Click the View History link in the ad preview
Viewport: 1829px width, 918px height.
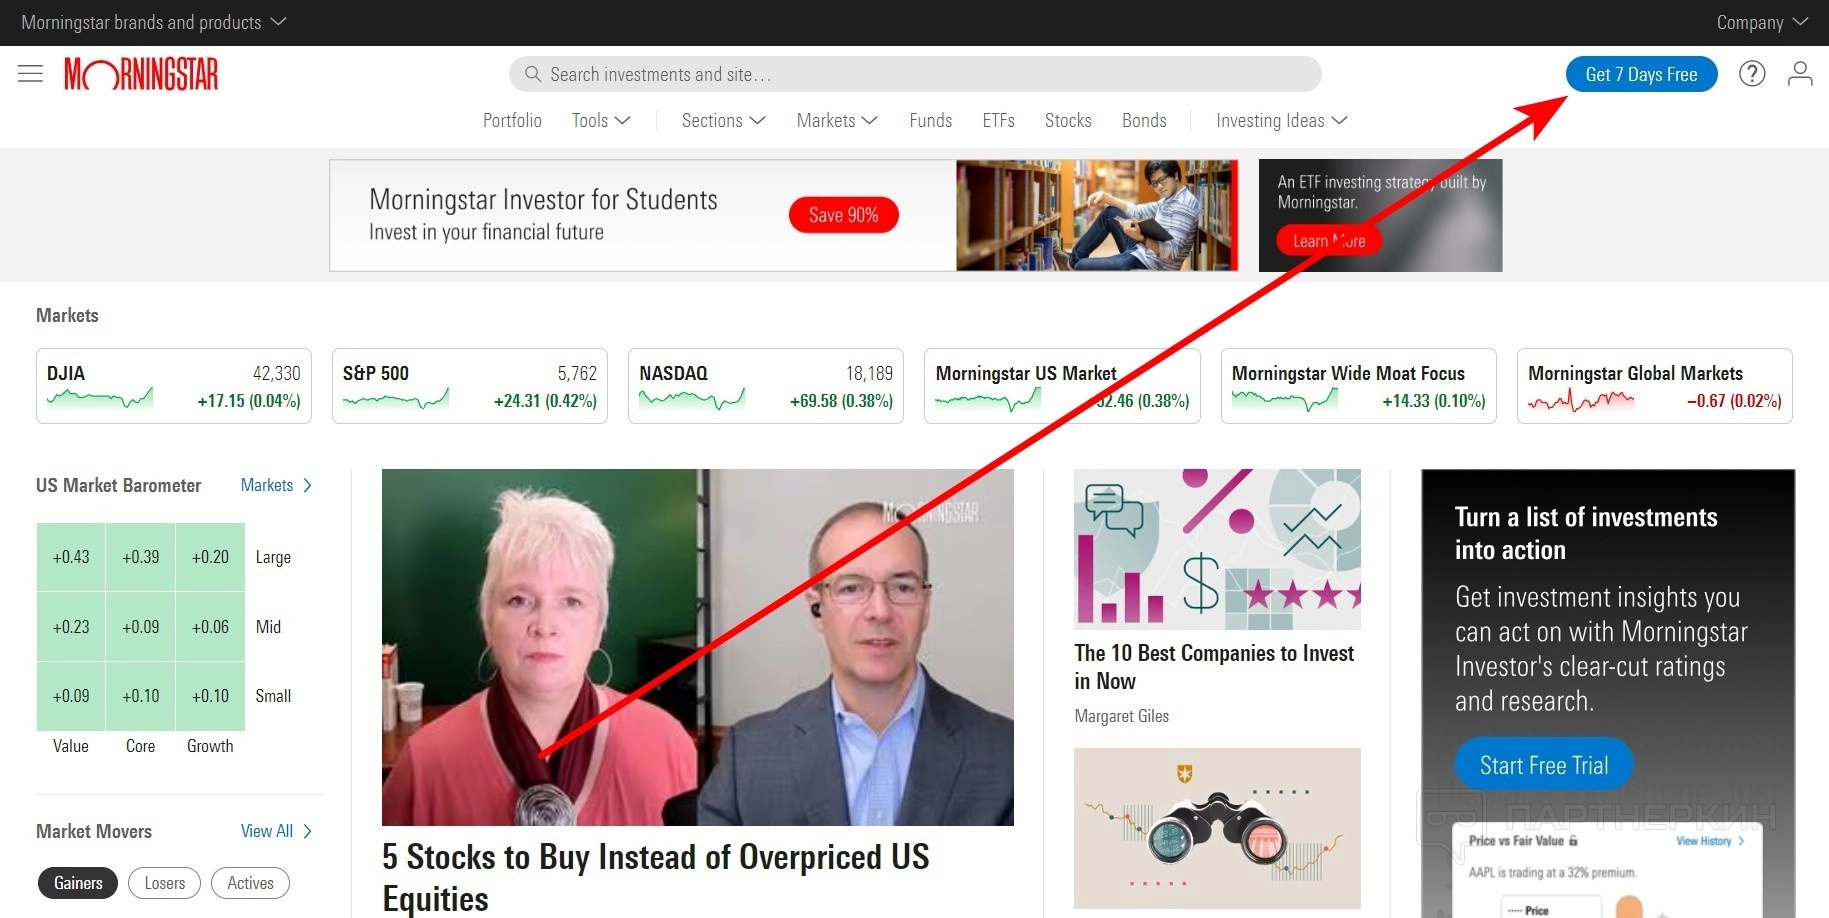pyautogui.click(x=1710, y=841)
